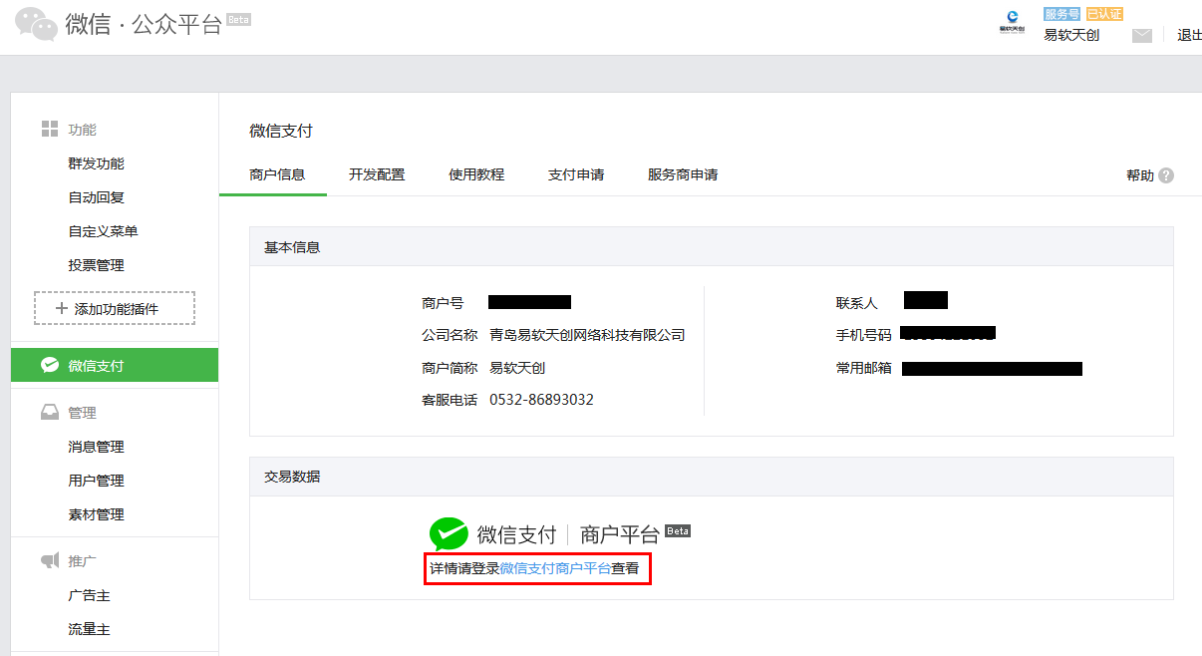The image size is (1202, 656).
Task: Click the Beta badge next to 商户平台
Action: (678, 530)
